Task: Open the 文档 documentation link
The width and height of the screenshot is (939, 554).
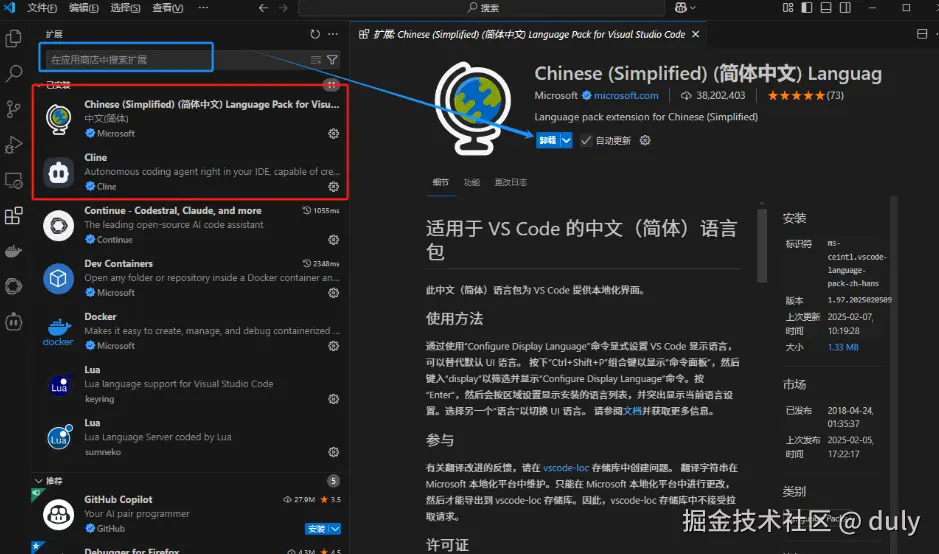Action: 632,411
